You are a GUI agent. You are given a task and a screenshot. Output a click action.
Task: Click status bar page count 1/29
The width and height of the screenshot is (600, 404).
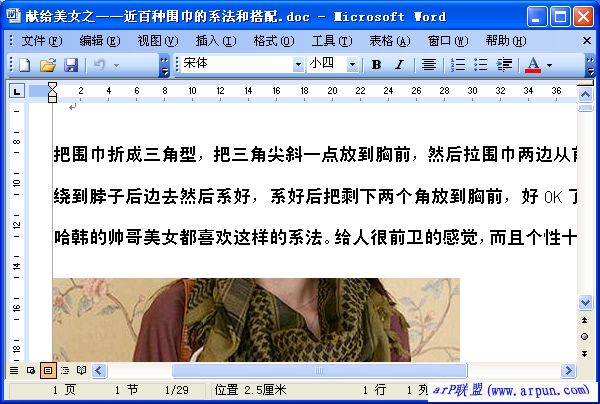177,390
